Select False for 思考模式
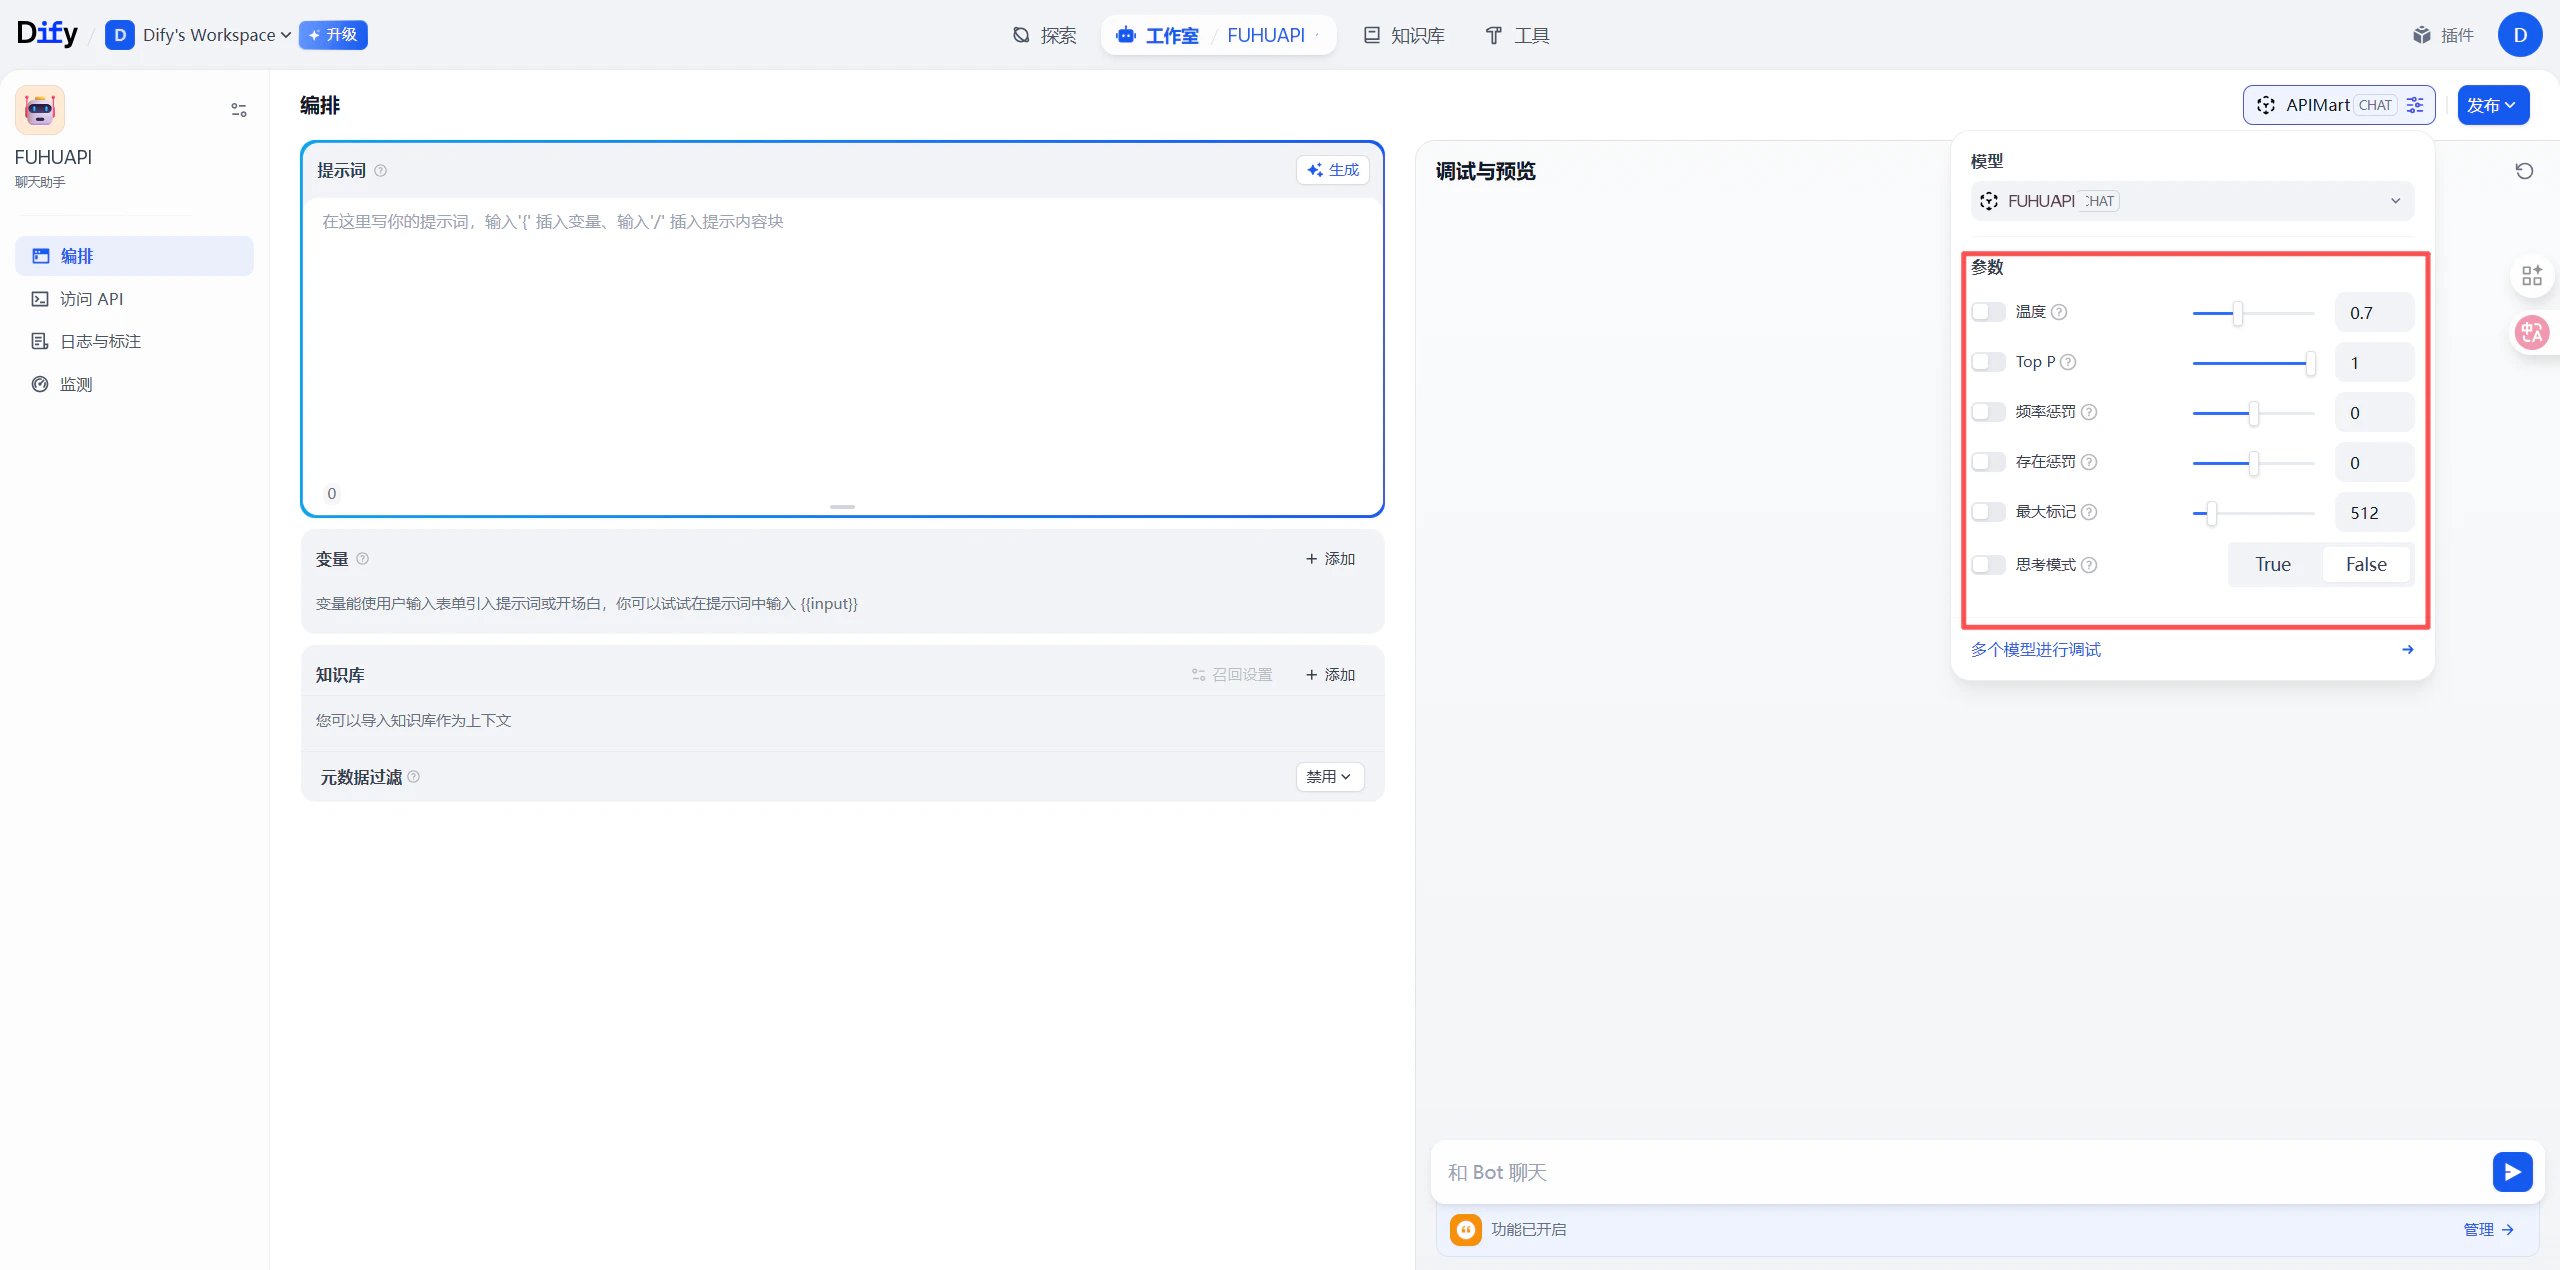Screen dimensions: 2560x1270 [2366, 565]
